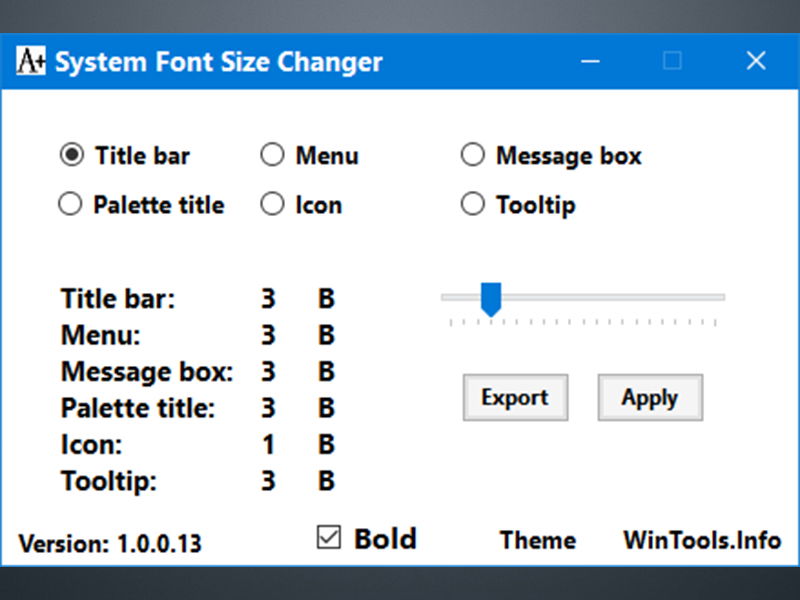
Task: Choose the Message box radio button
Action: [472, 156]
